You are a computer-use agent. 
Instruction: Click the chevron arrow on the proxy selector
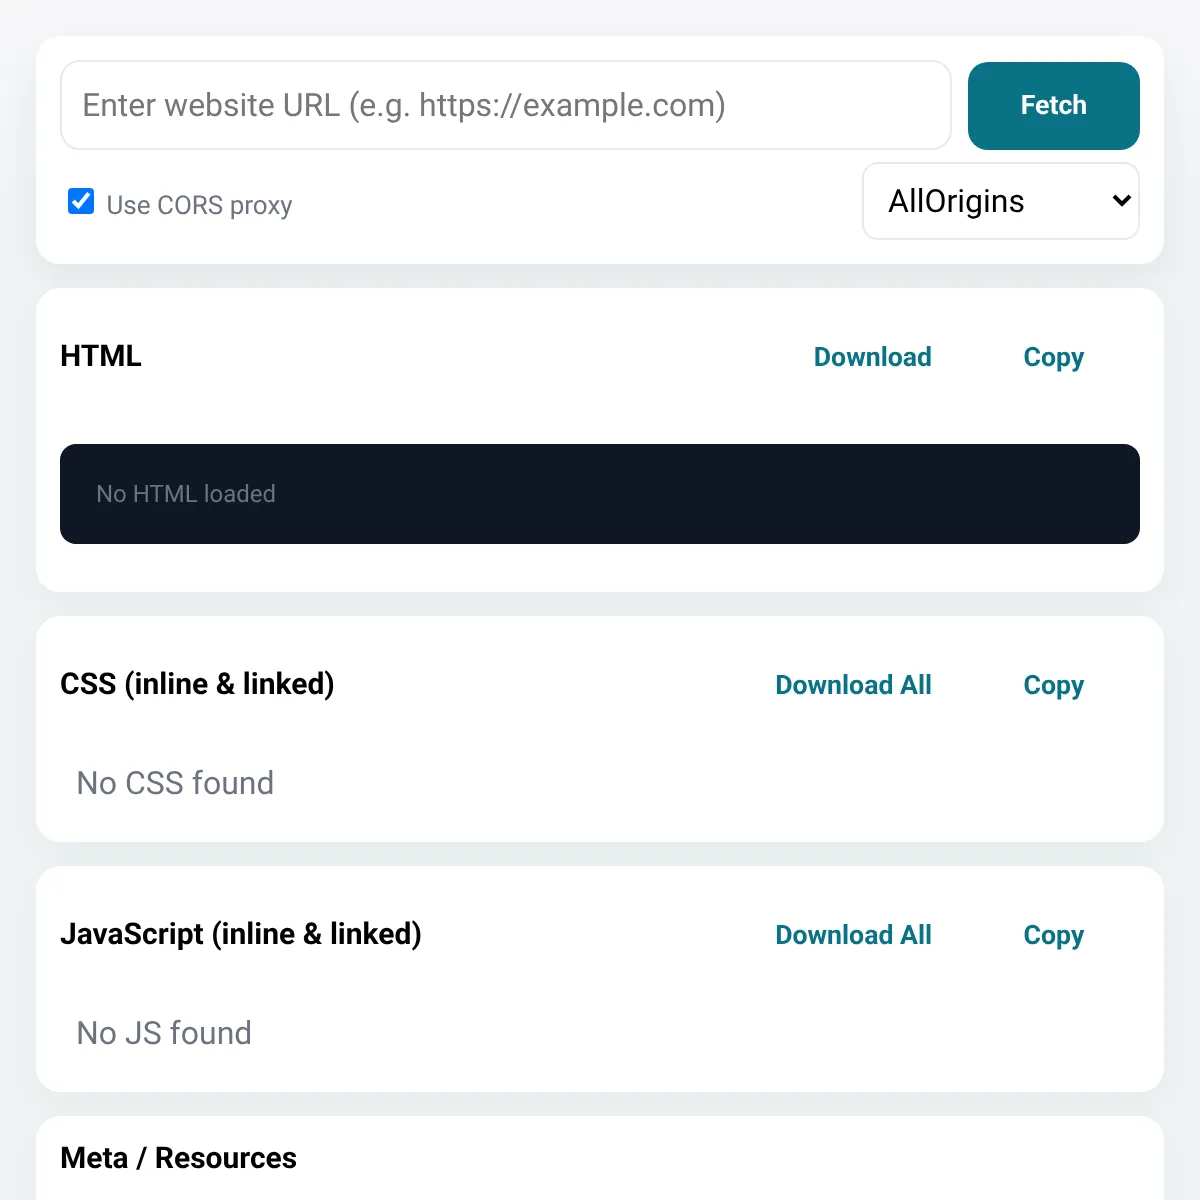pos(1121,201)
